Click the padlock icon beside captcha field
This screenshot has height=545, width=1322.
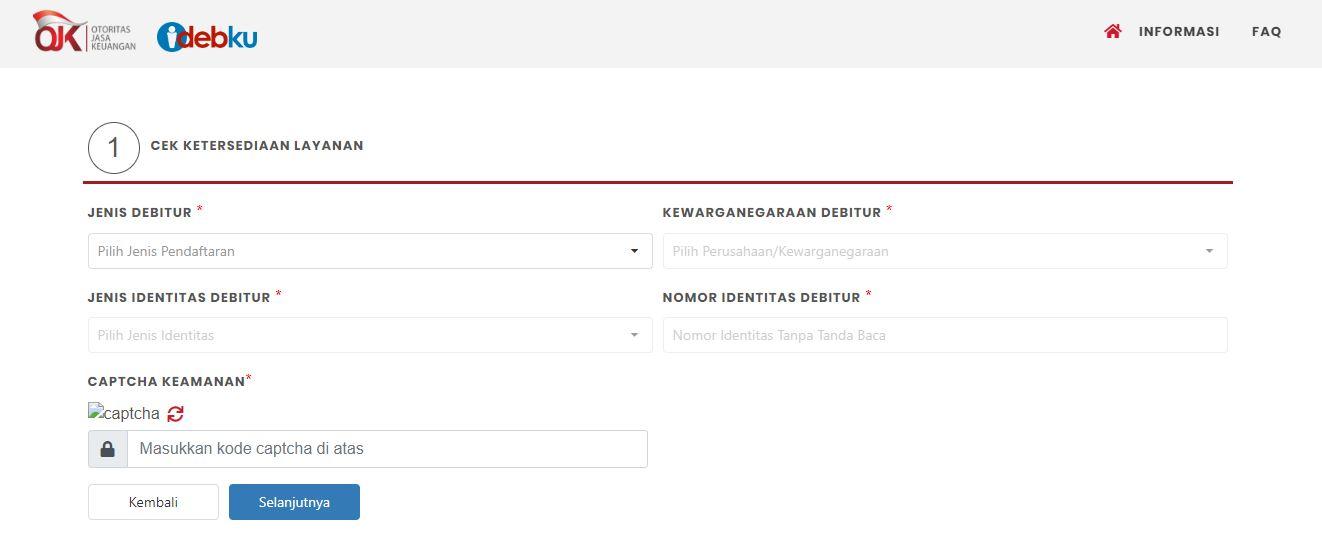(108, 449)
